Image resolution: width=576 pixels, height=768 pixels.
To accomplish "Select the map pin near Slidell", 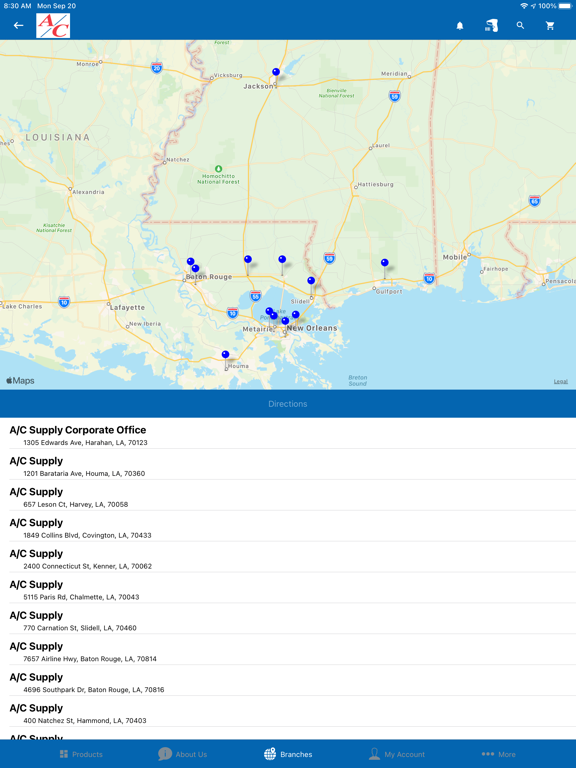I will (x=311, y=281).
